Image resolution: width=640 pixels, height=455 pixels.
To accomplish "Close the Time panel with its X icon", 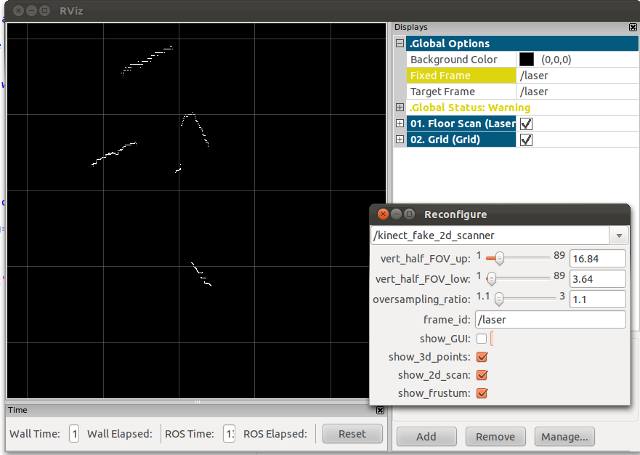I will [380, 410].
